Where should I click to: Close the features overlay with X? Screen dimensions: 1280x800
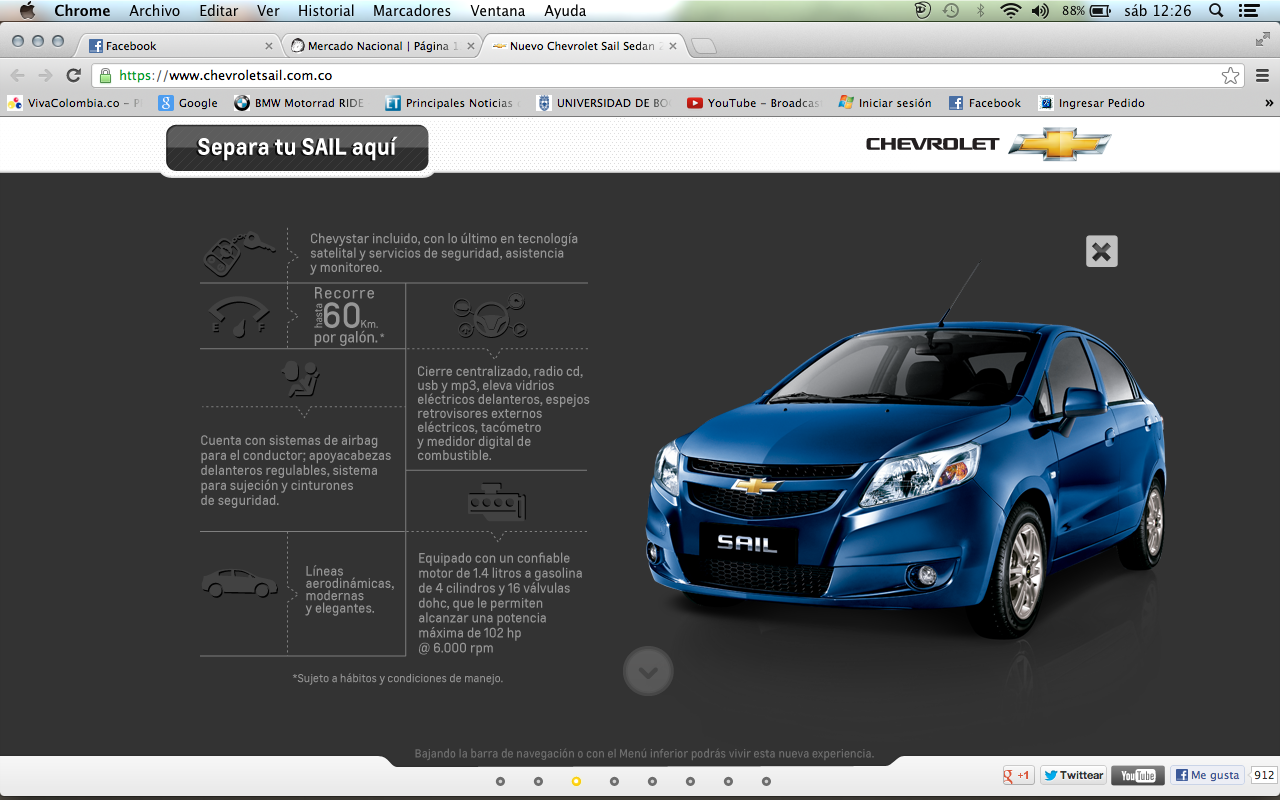click(1102, 251)
